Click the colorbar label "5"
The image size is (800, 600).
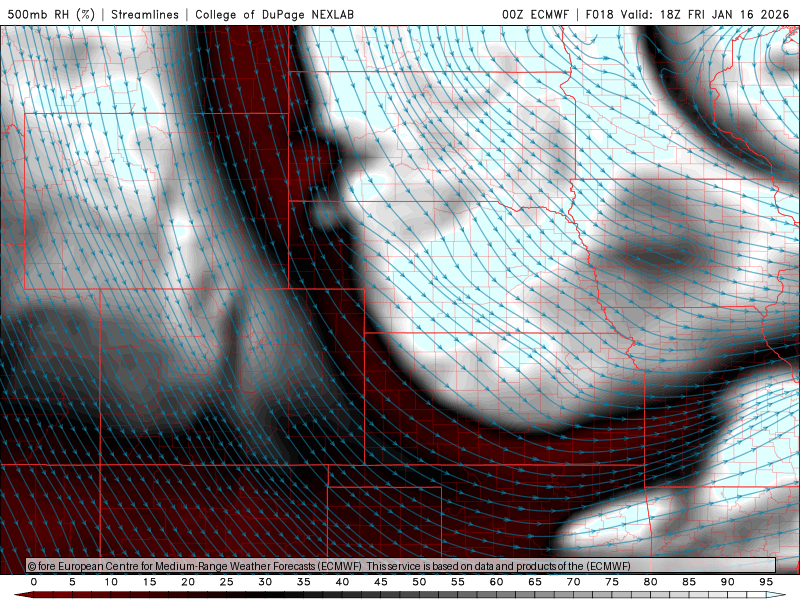pyautogui.click(x=72, y=582)
